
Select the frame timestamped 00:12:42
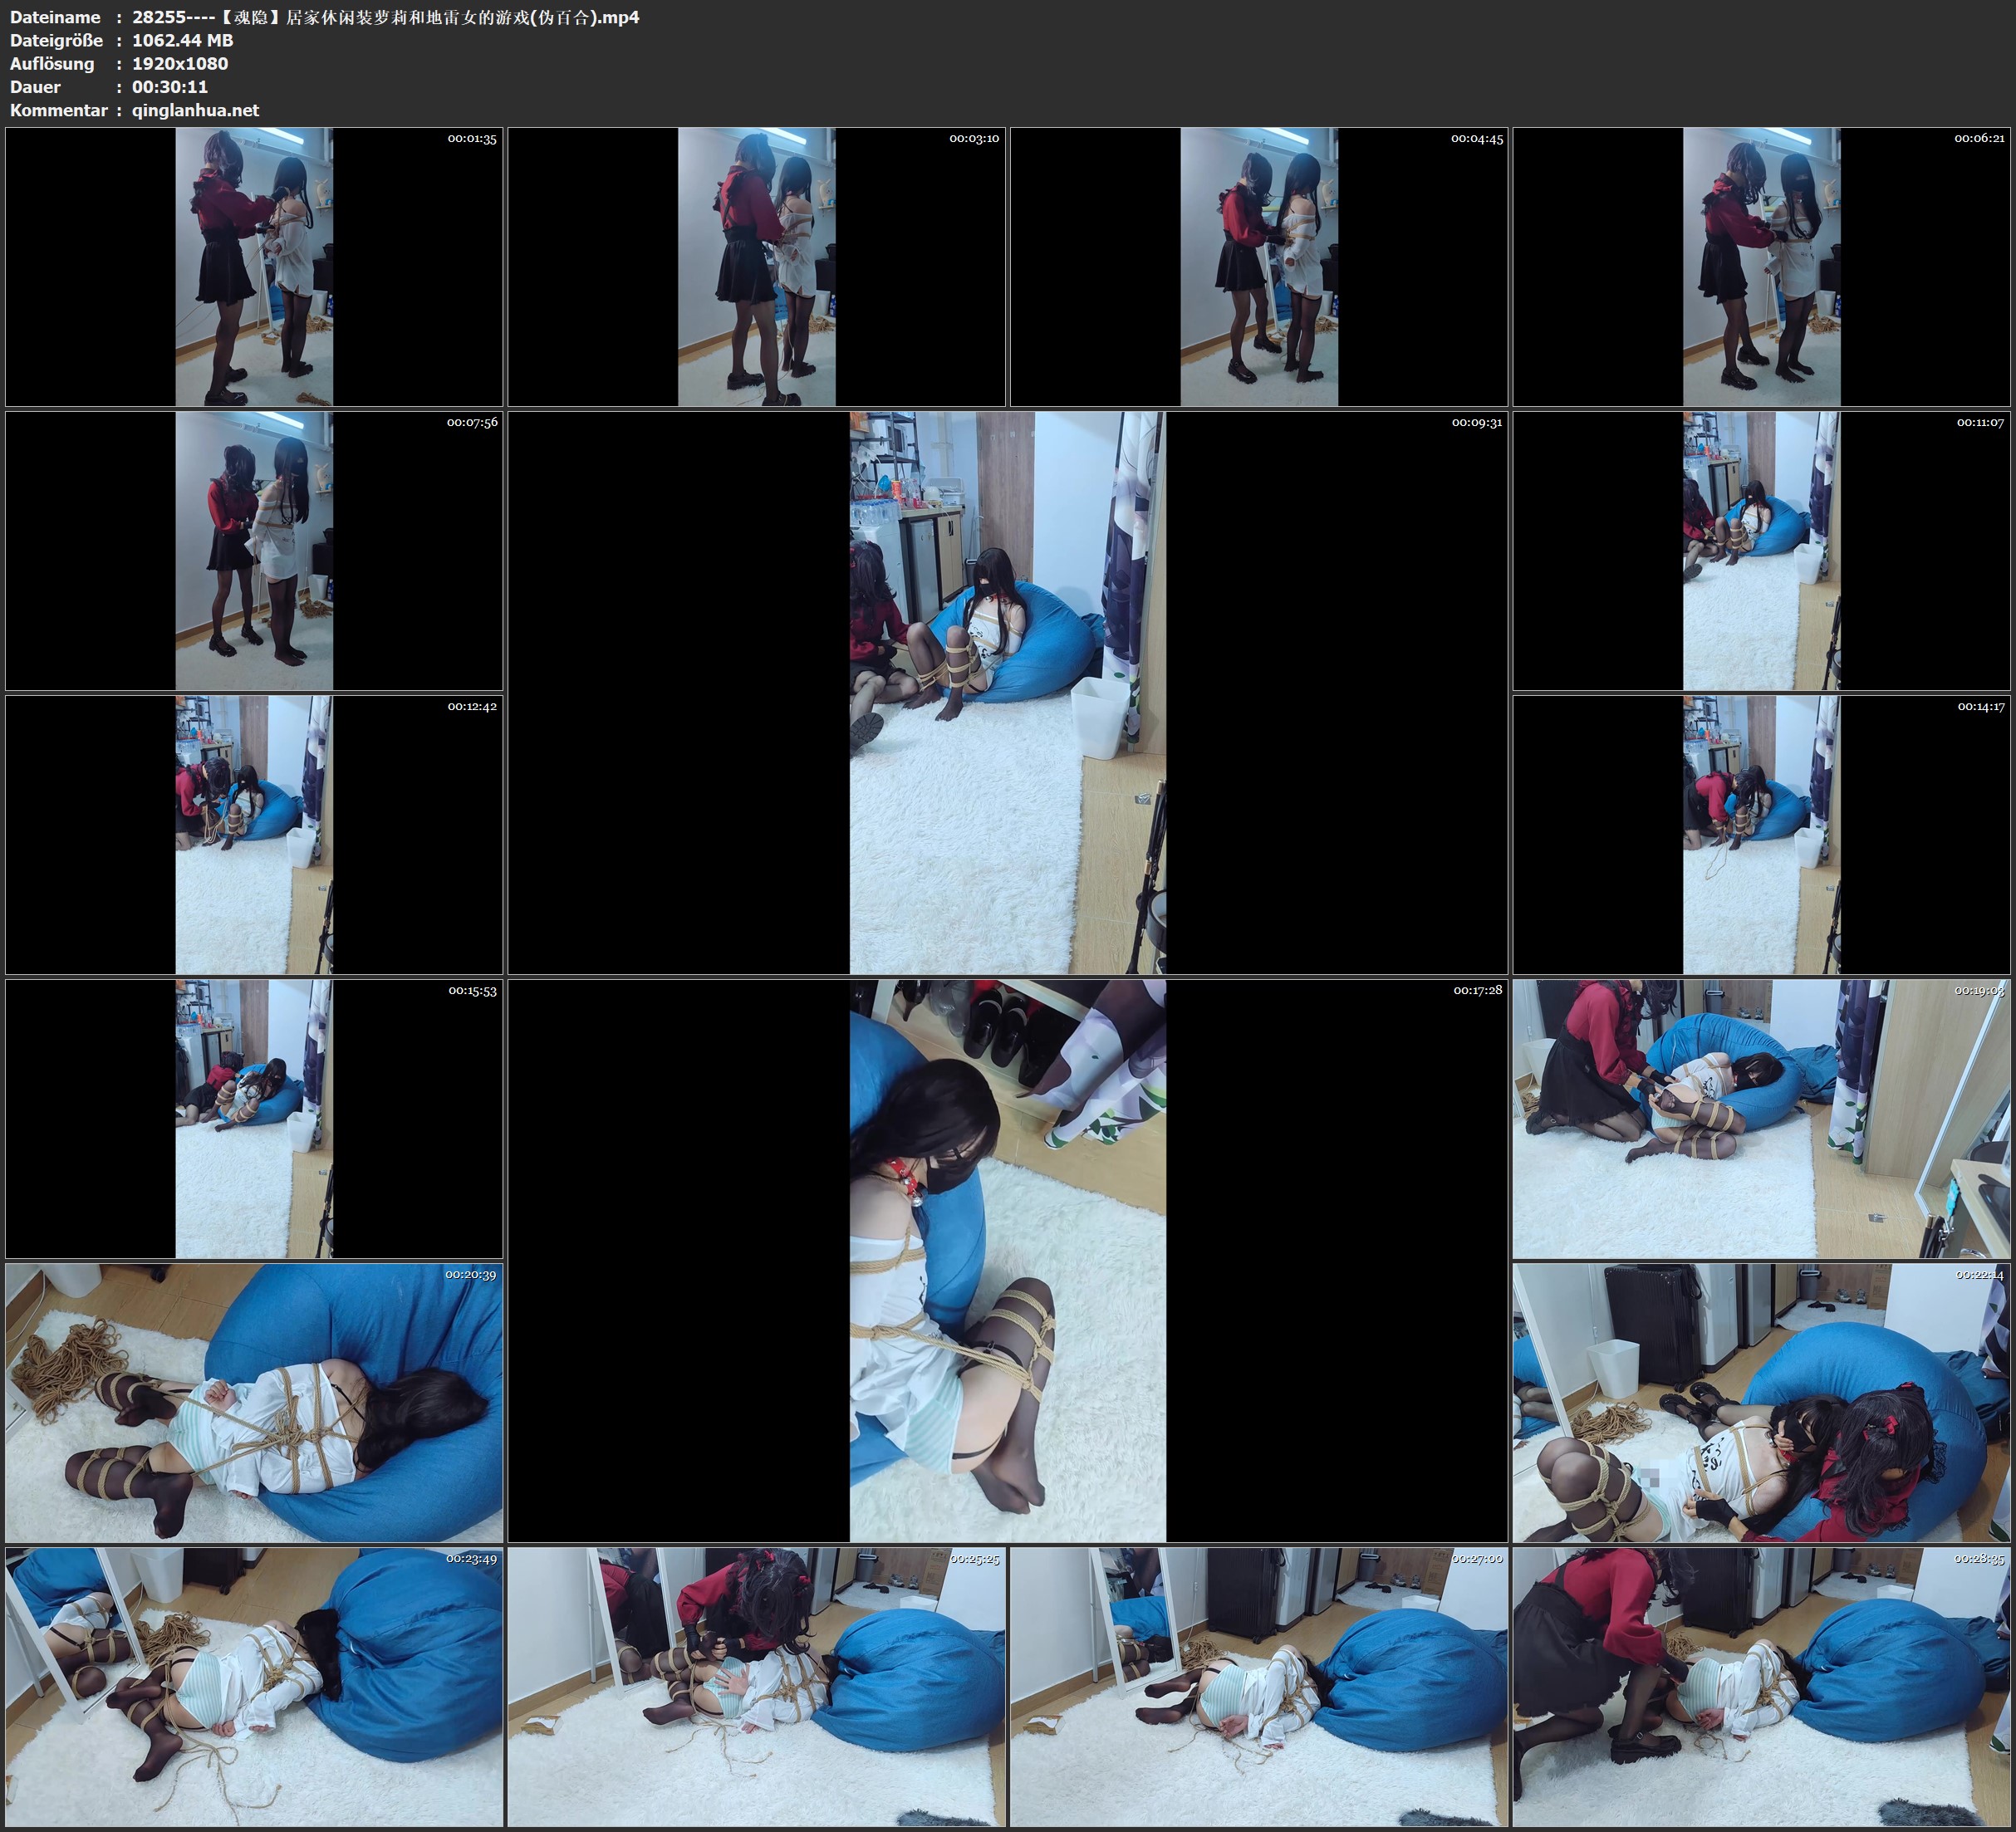pos(254,834)
